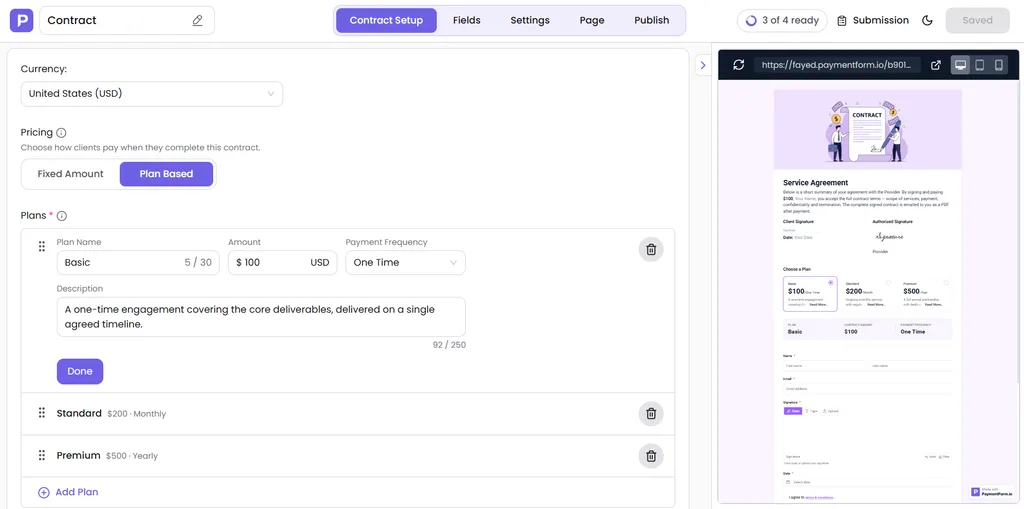This screenshot has width=1024, height=509.
Task: Select Plan Based pricing option
Action: pyautogui.click(x=167, y=174)
